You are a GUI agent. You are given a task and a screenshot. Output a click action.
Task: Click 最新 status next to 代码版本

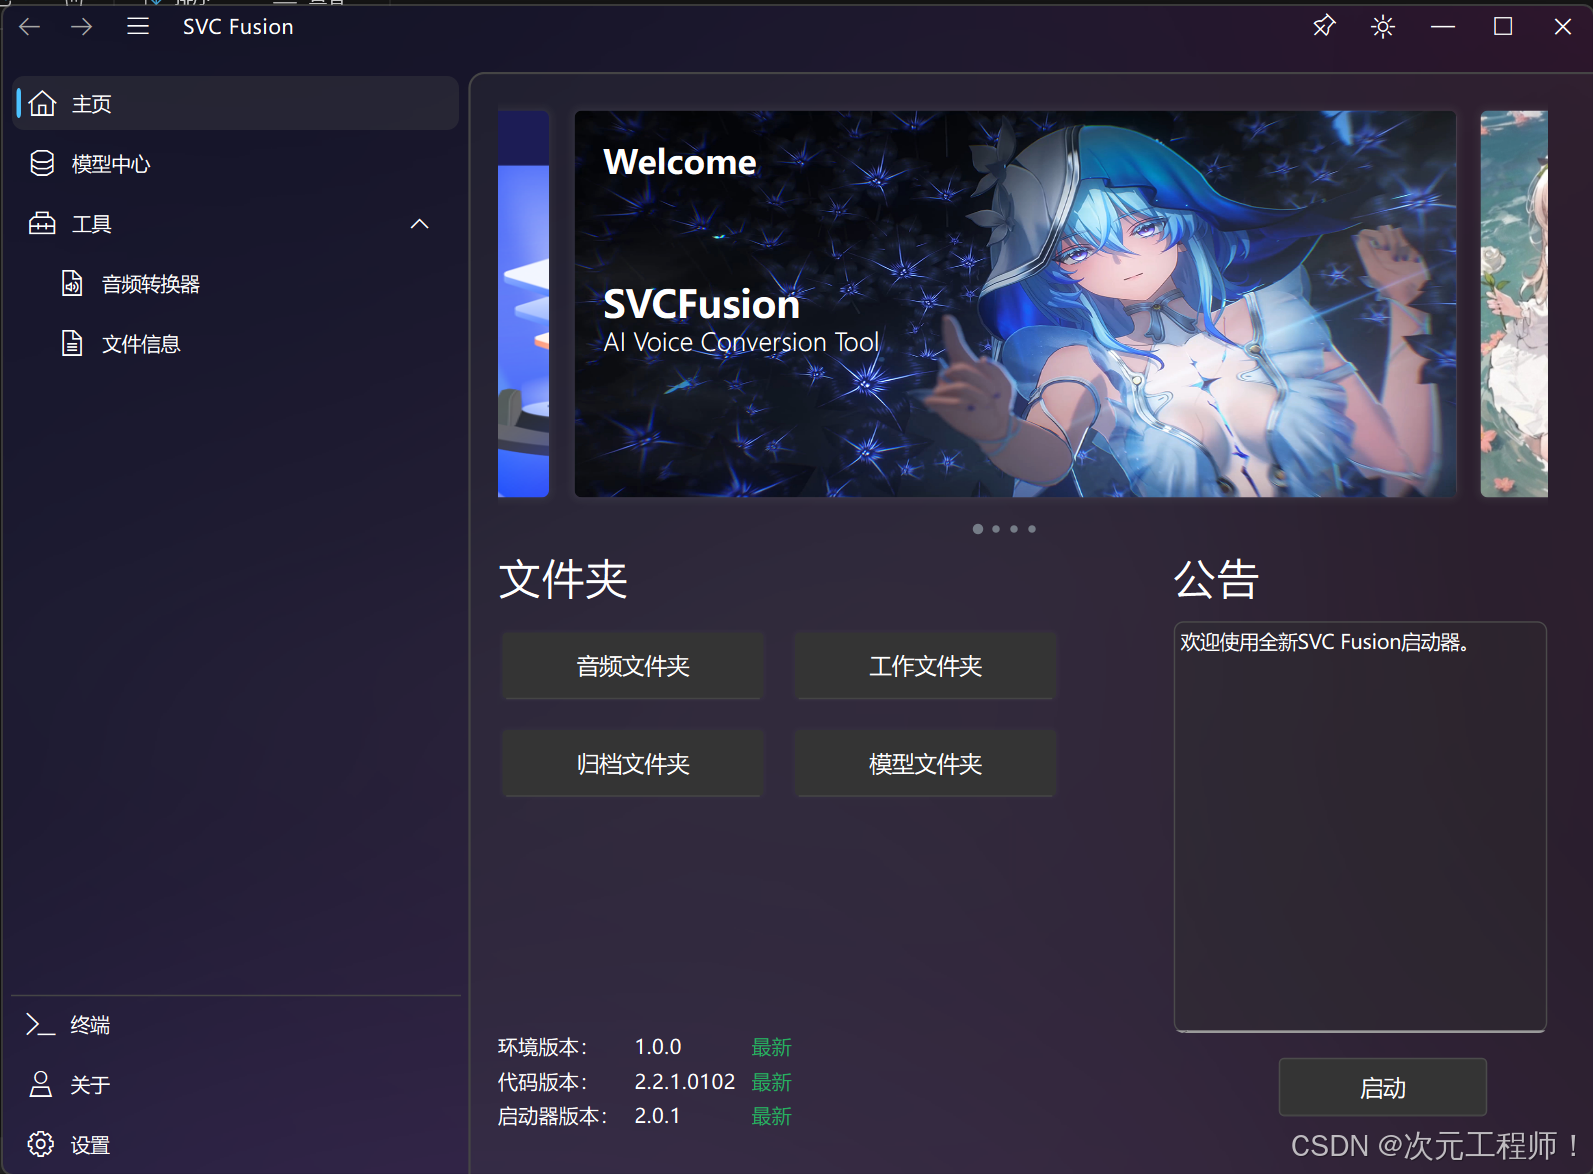(771, 1082)
